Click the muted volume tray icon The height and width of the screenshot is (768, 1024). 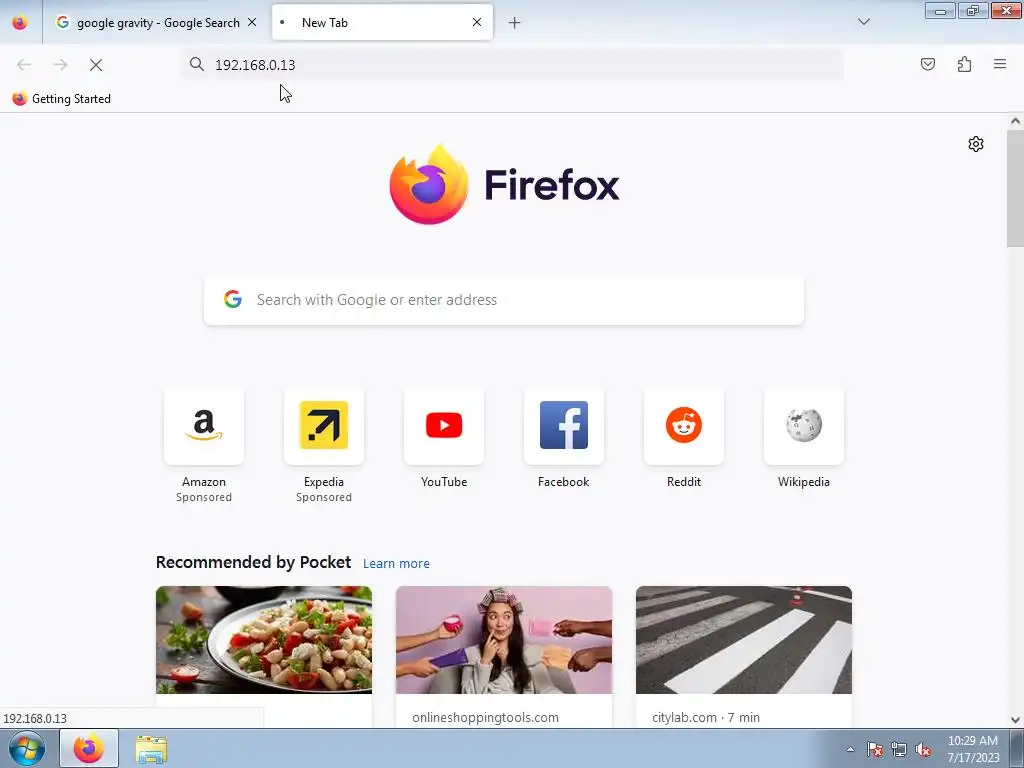click(923, 749)
